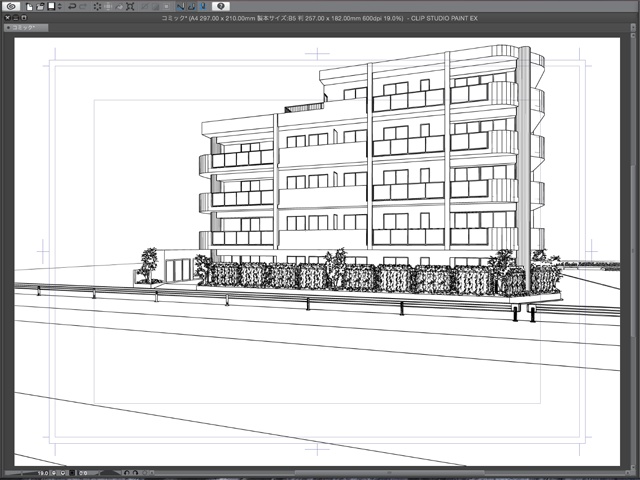Toggle Snap to Special Ruler
Image resolution: width=640 pixels, height=480 pixels.
(191, 7)
